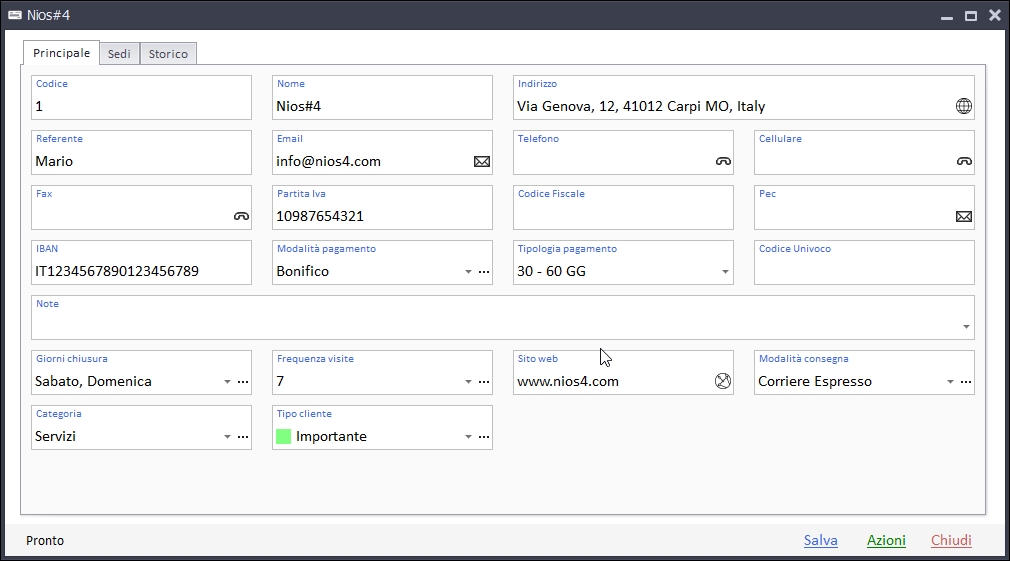Click the phone icon in Cellulare field

pyautogui.click(x=964, y=161)
